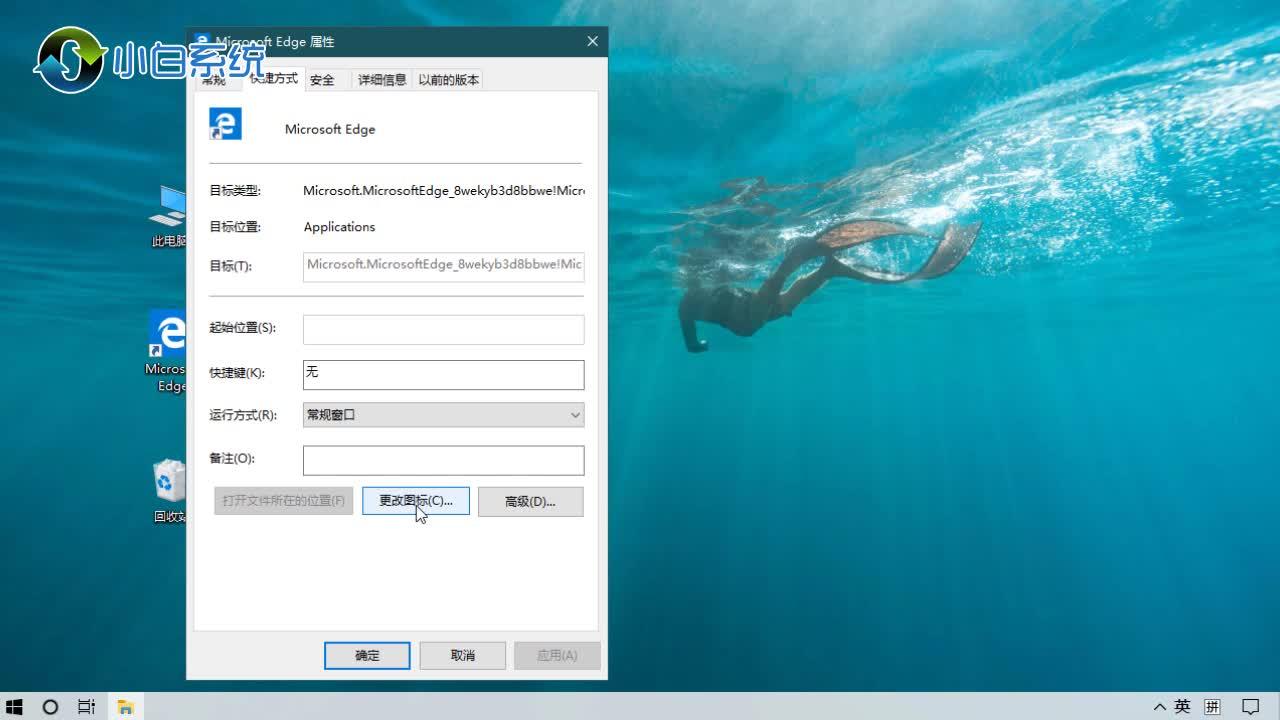
Task: Click the IME mode icon in tray
Action: (x=1213, y=706)
